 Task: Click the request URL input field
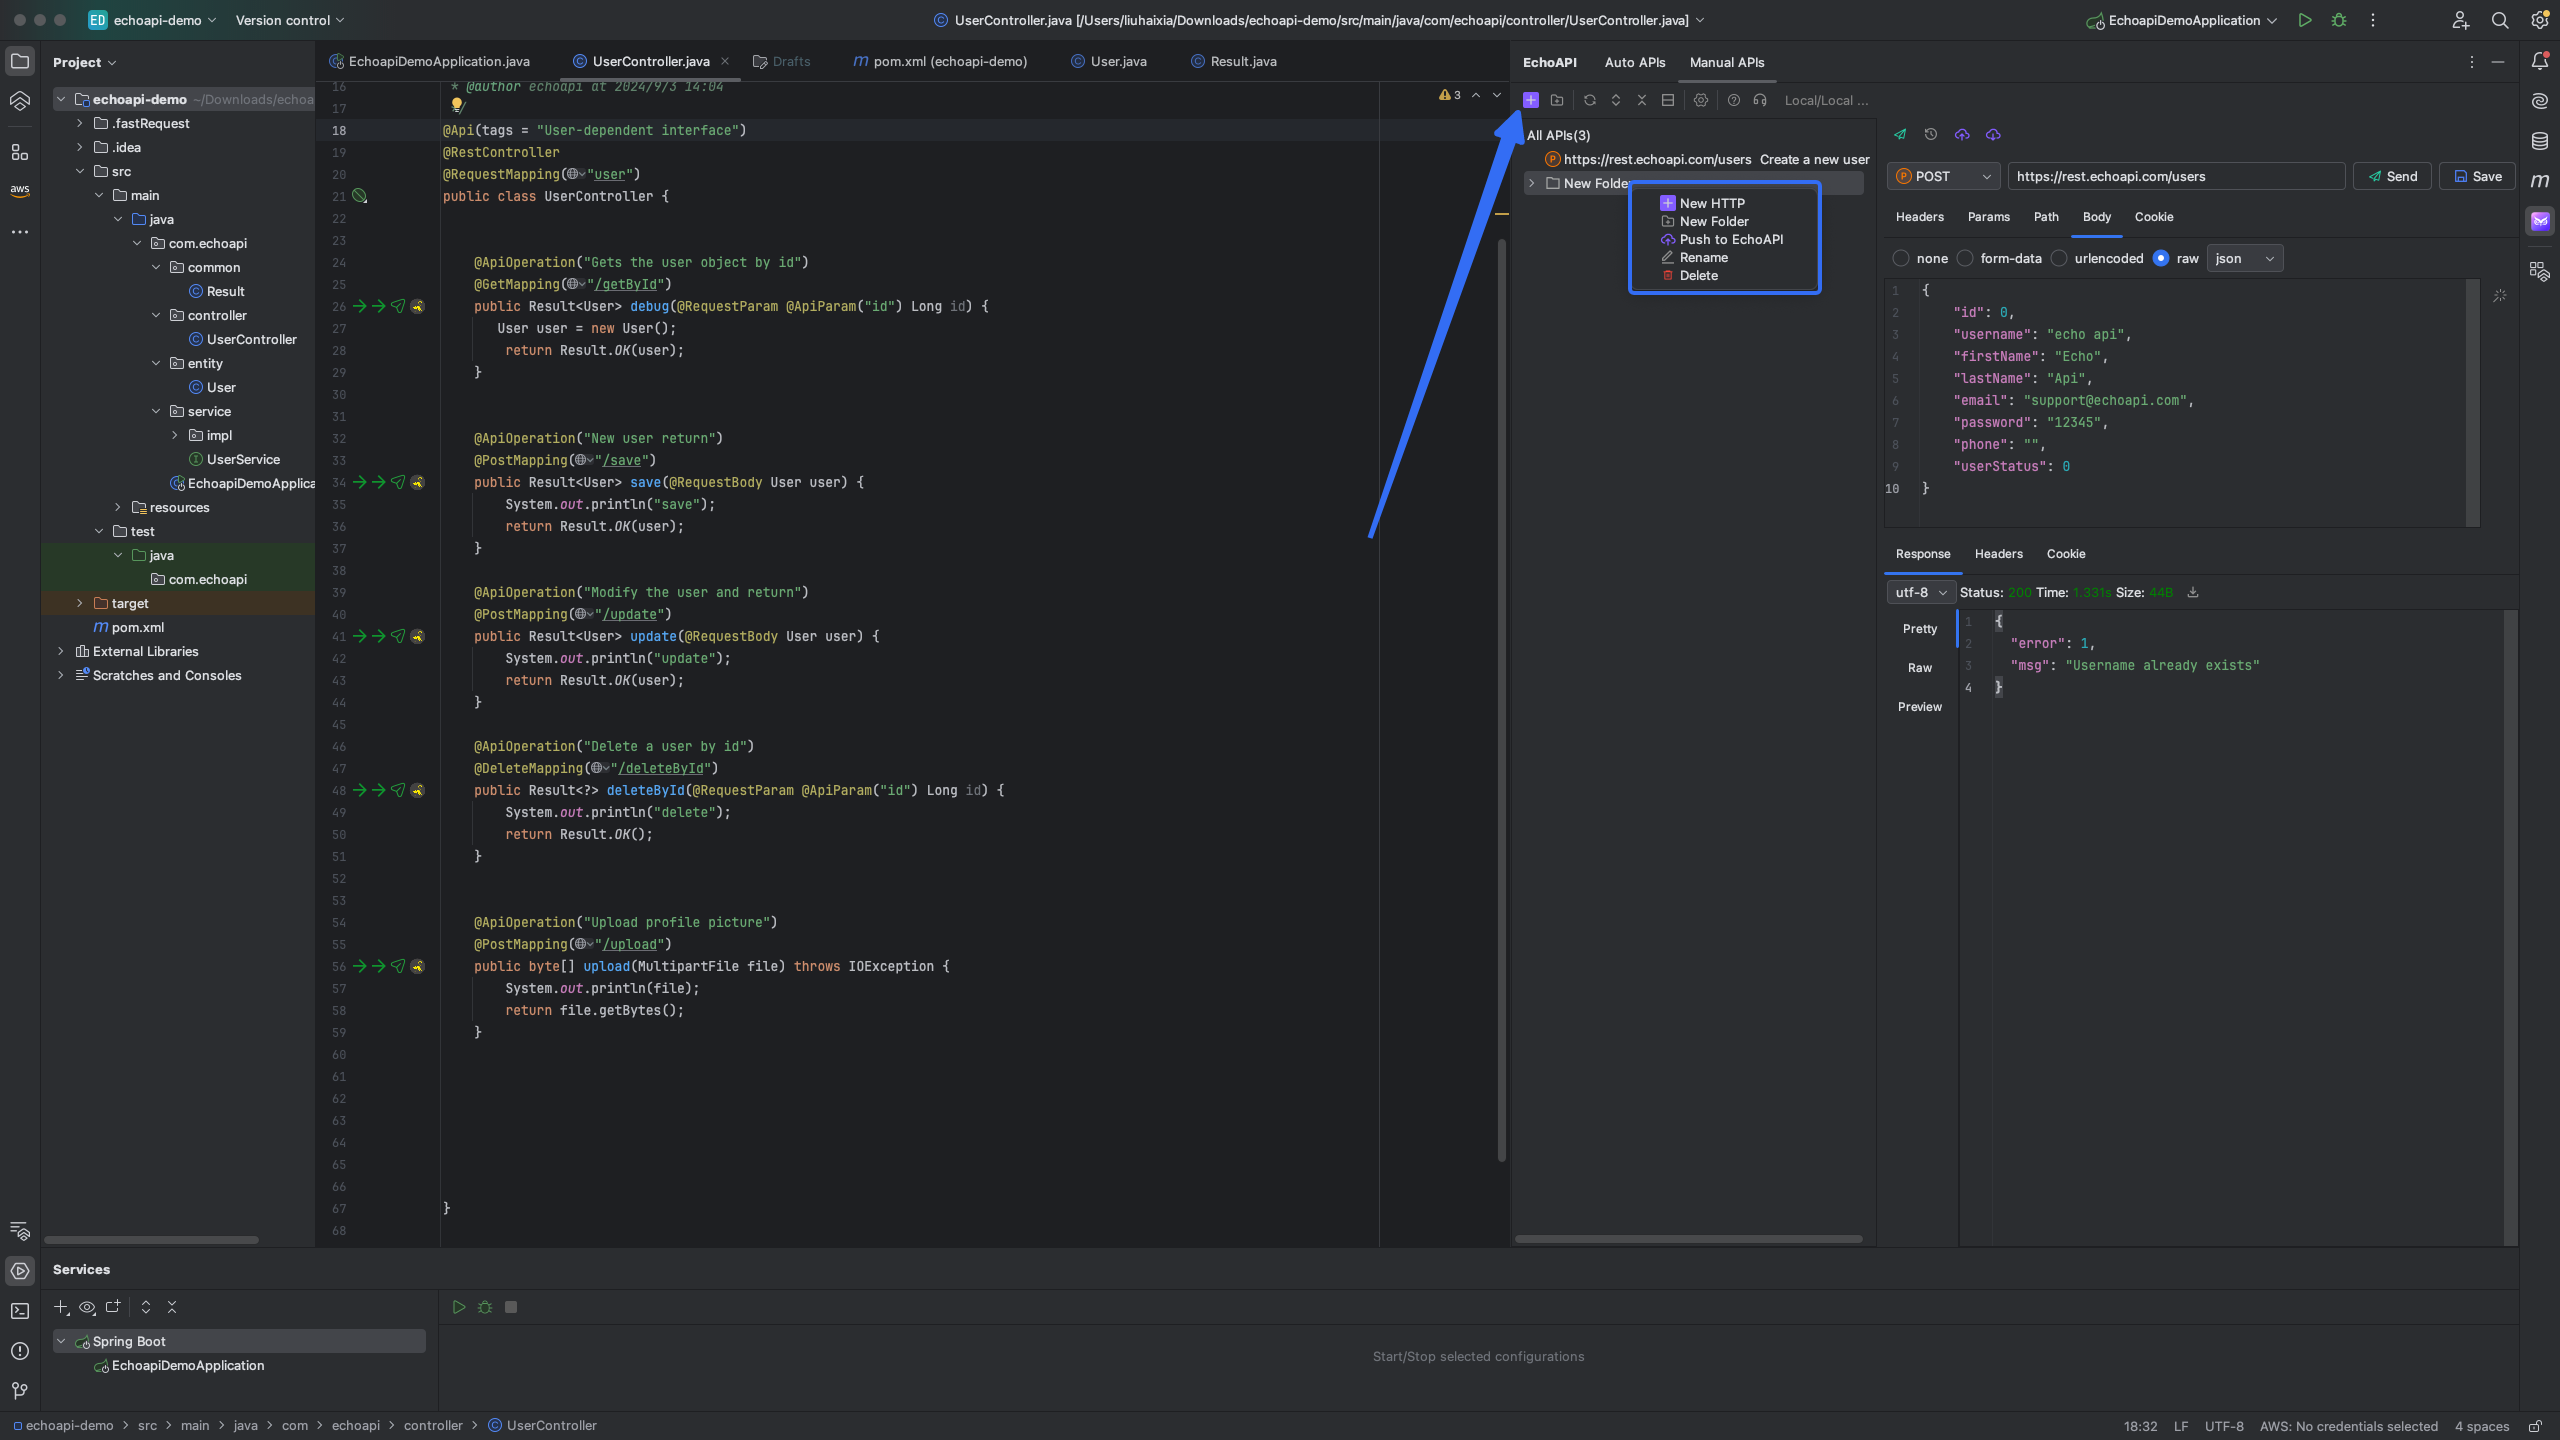tap(2176, 176)
